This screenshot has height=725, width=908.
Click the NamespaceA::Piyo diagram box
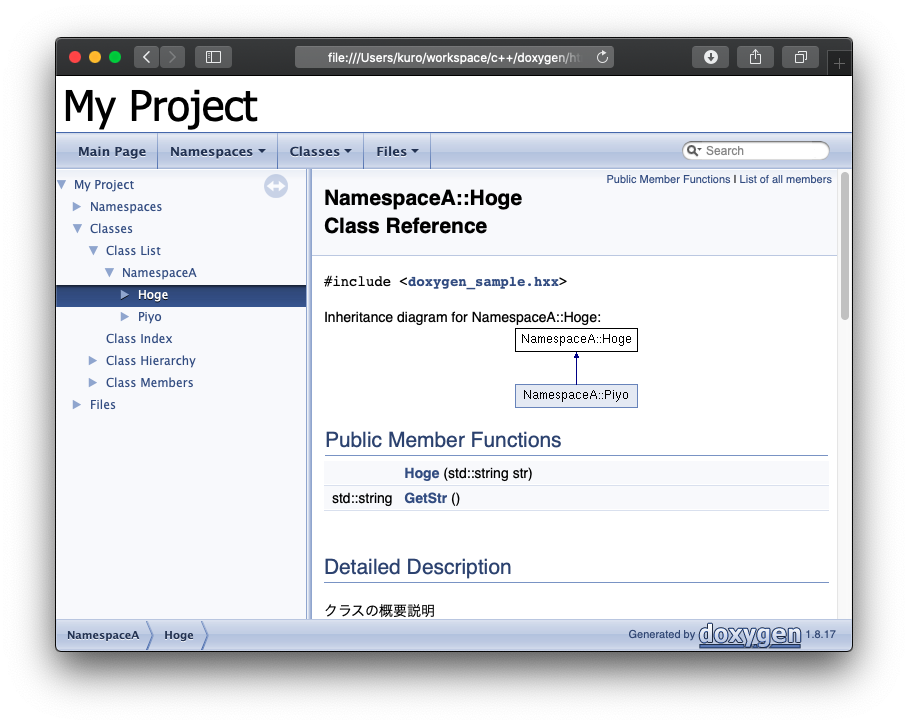point(576,396)
